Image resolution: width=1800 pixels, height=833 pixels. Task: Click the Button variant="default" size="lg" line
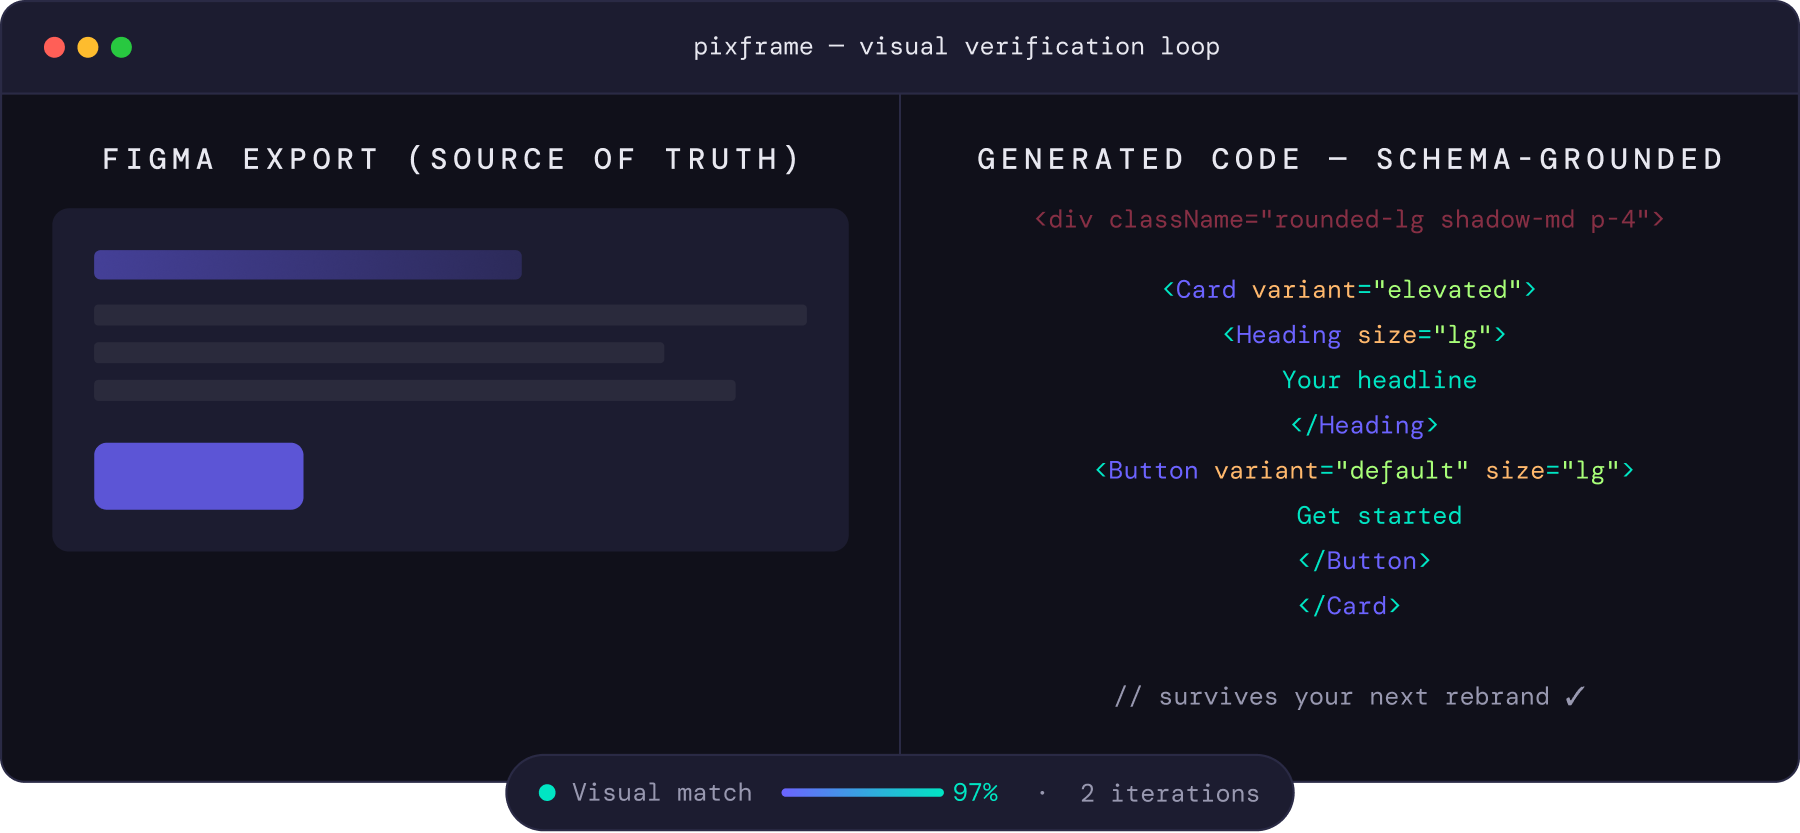click(x=1364, y=470)
